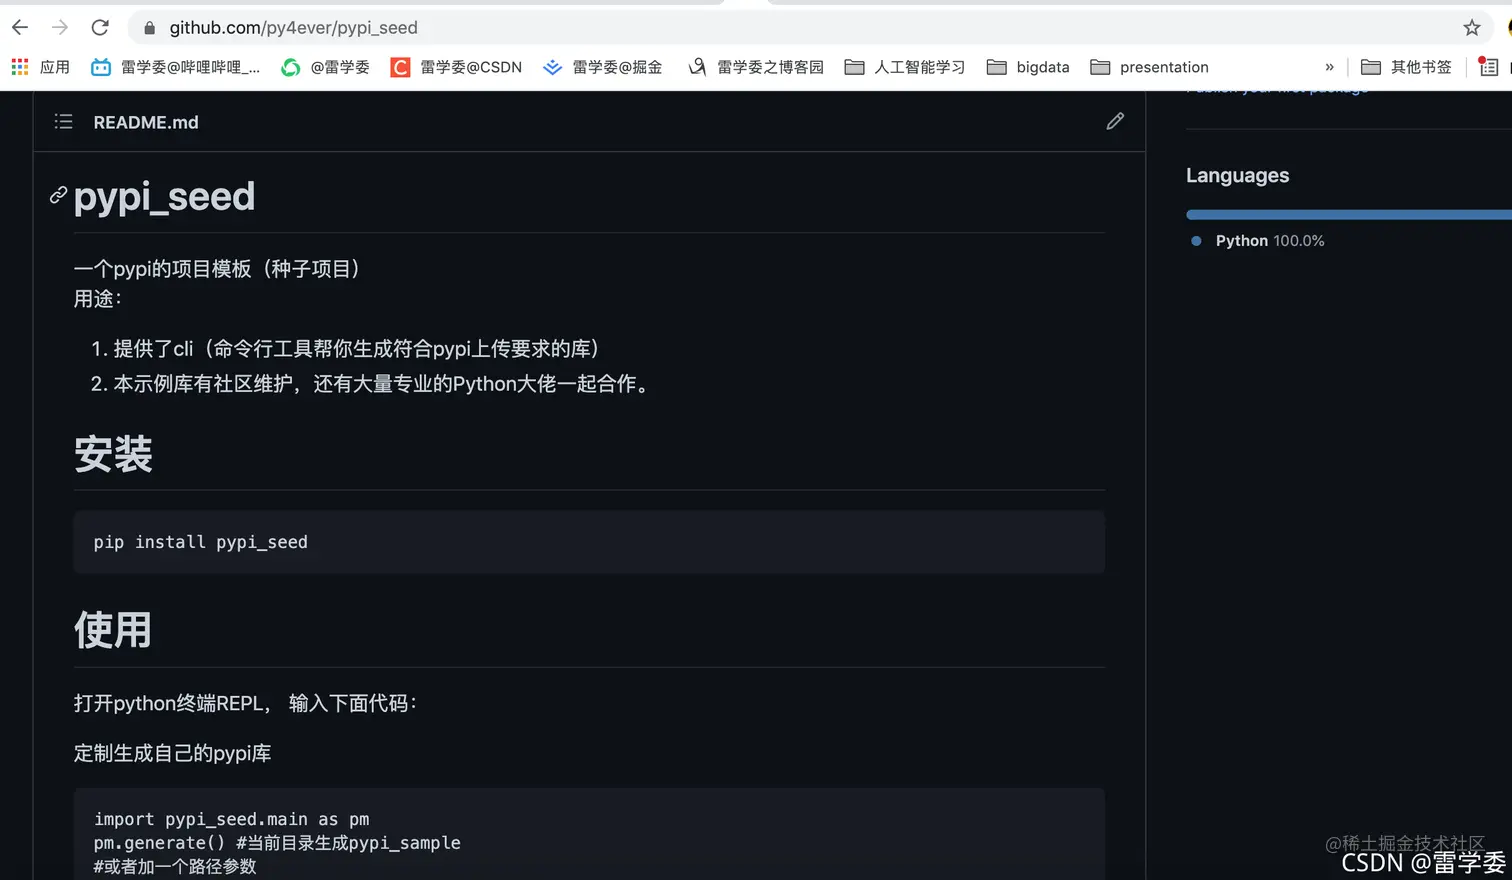Screen dimensions: 1512x880
Task: Open the apps grid icon beside 应用
Action: point(19,66)
